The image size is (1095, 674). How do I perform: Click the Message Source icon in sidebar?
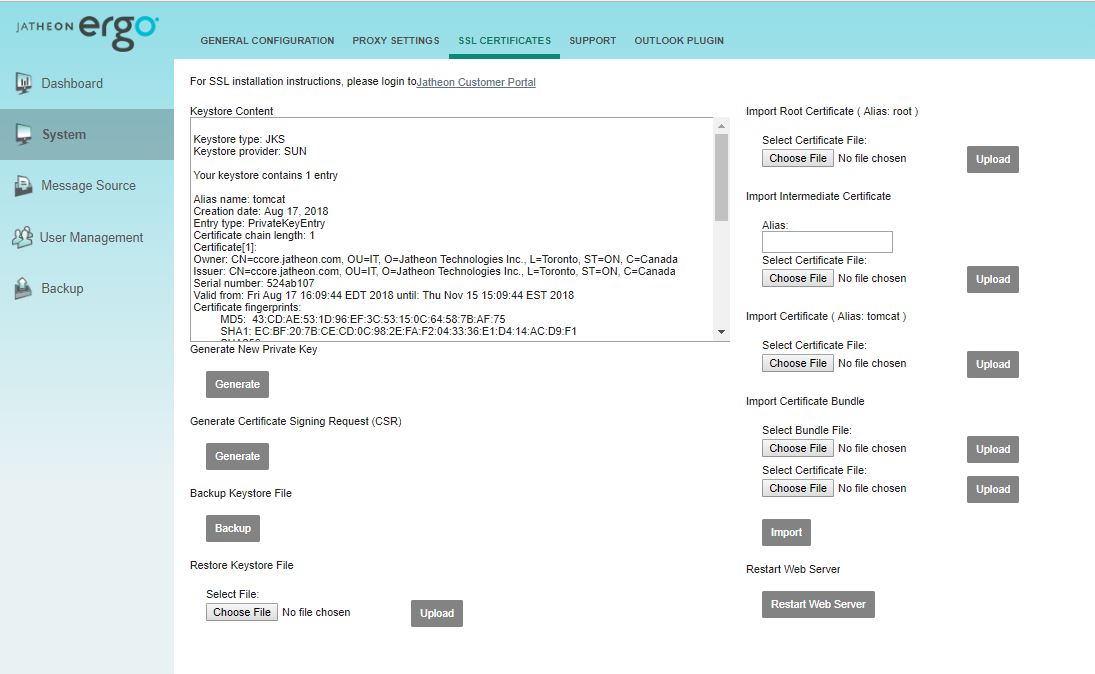click(23, 186)
